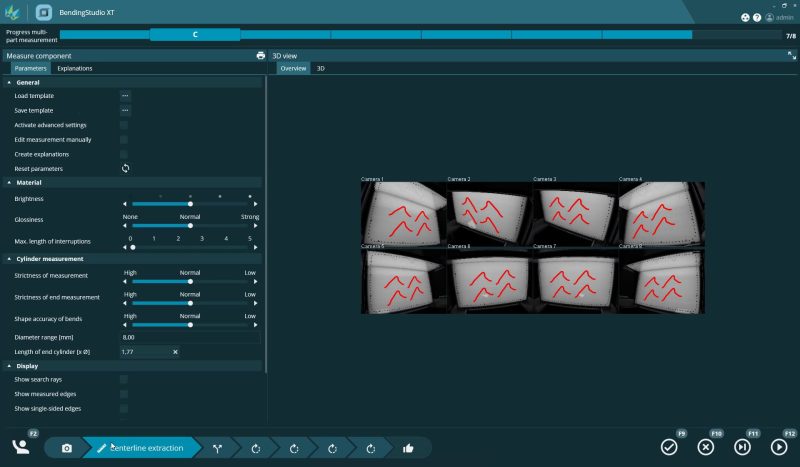Adjust the Brightness slider handle
The height and width of the screenshot is (467, 800).
(190, 204)
